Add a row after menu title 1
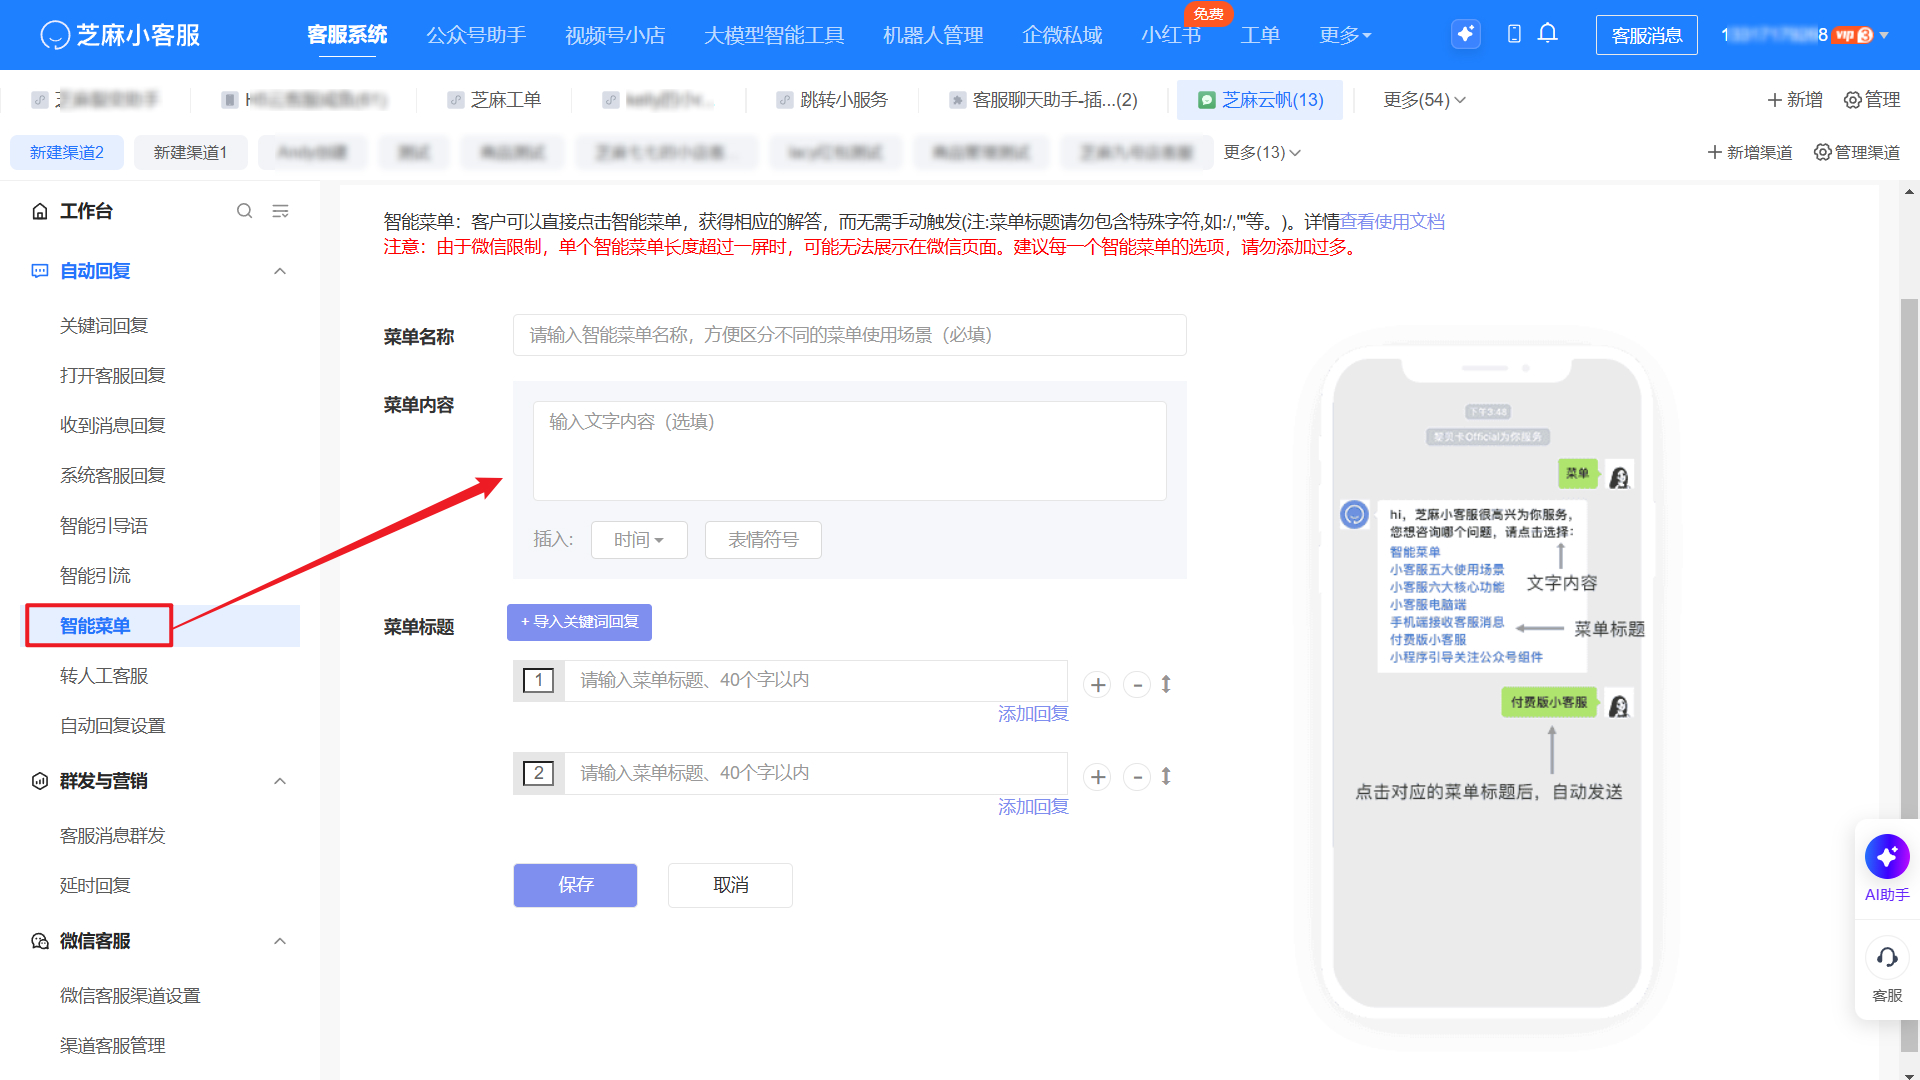Image resolution: width=1920 pixels, height=1080 pixels. [1098, 685]
